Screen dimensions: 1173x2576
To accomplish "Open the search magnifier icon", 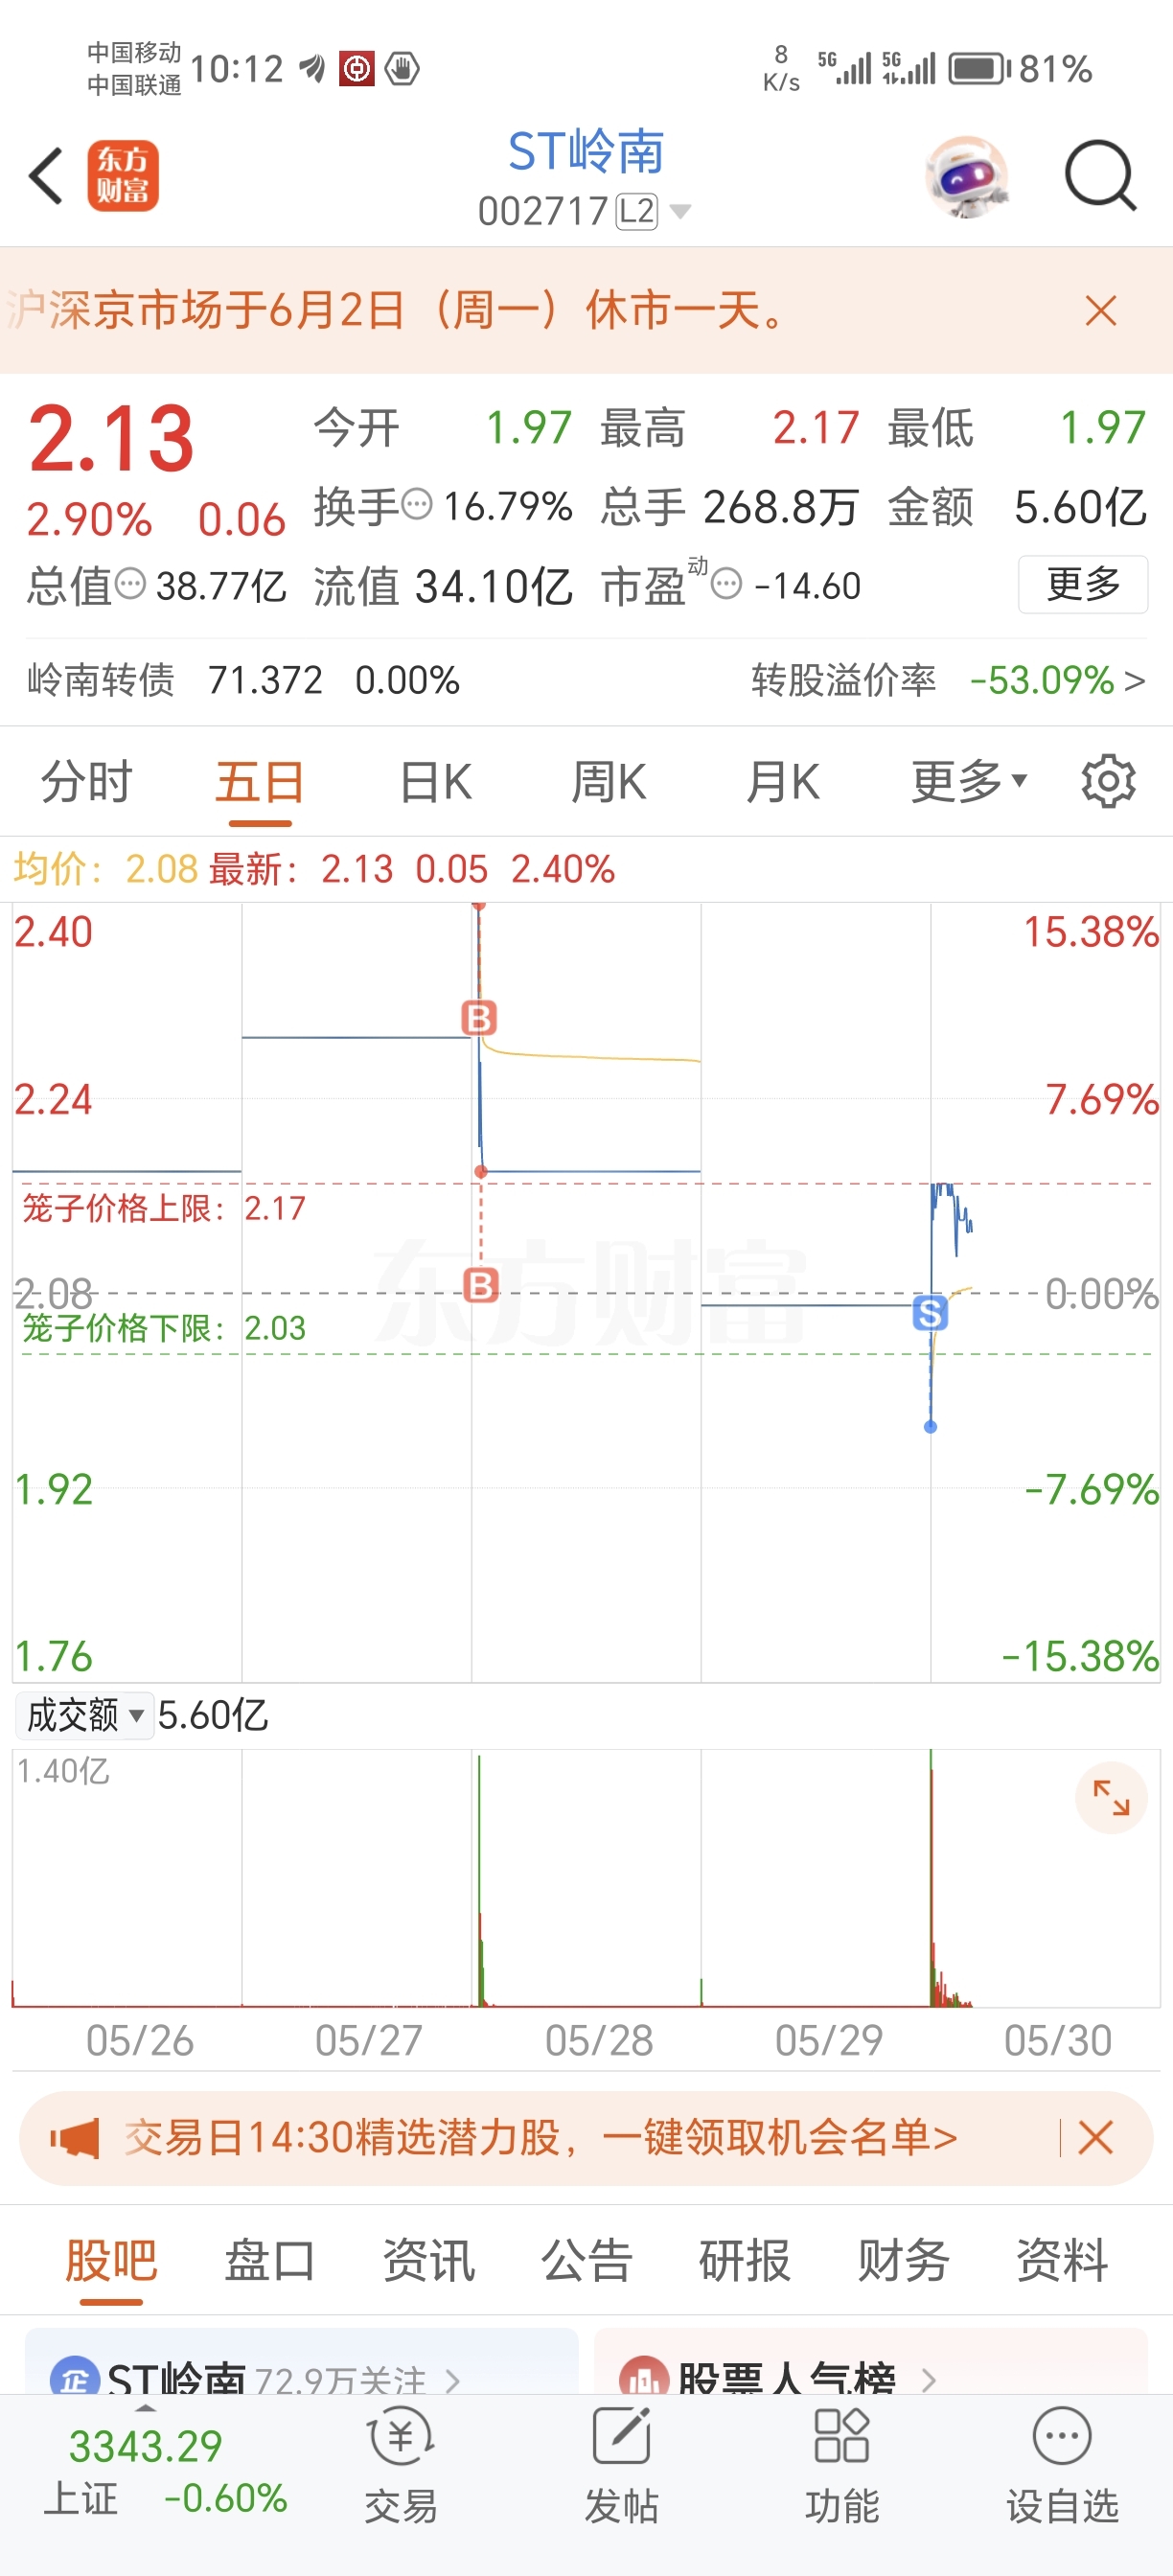I will coord(1100,176).
